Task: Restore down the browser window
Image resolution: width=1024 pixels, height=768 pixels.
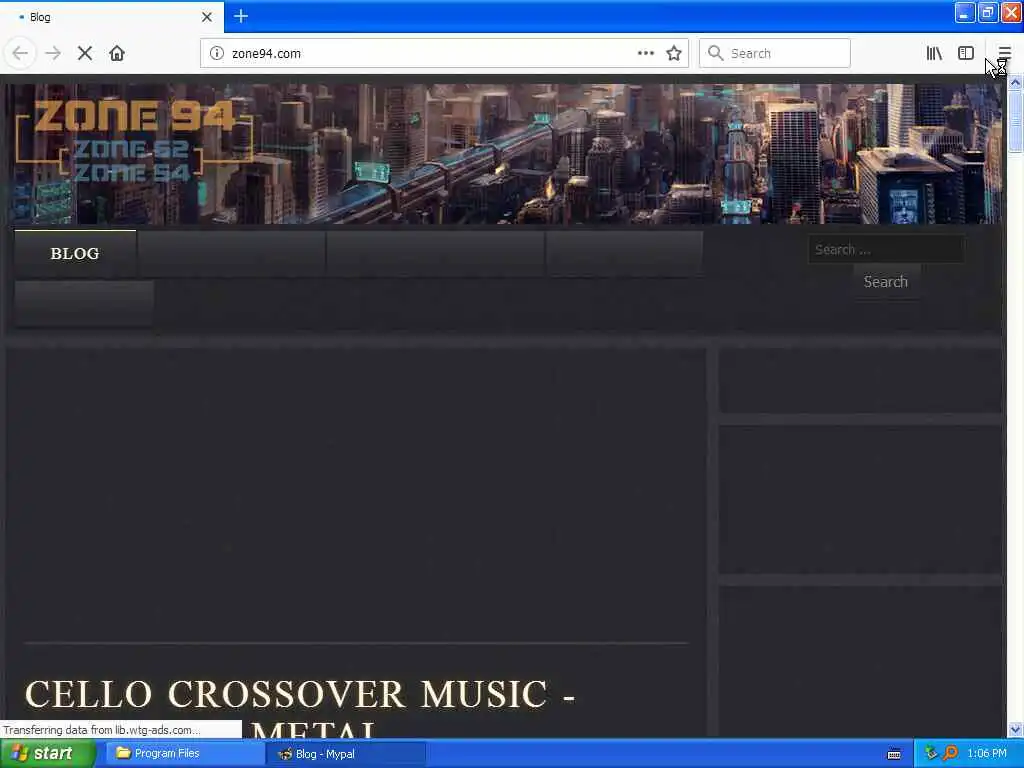Action: click(x=987, y=13)
